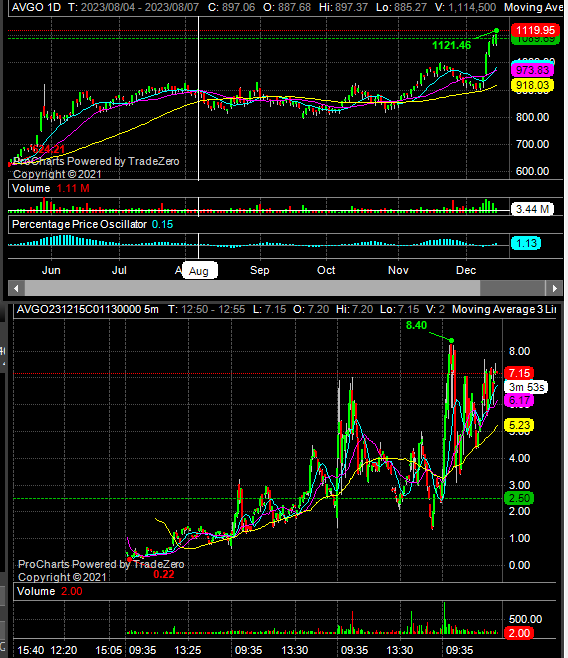The width and height of the screenshot is (568, 658).
Task: Click the 8.40 high annotation on option chart
Action: pyautogui.click(x=417, y=325)
